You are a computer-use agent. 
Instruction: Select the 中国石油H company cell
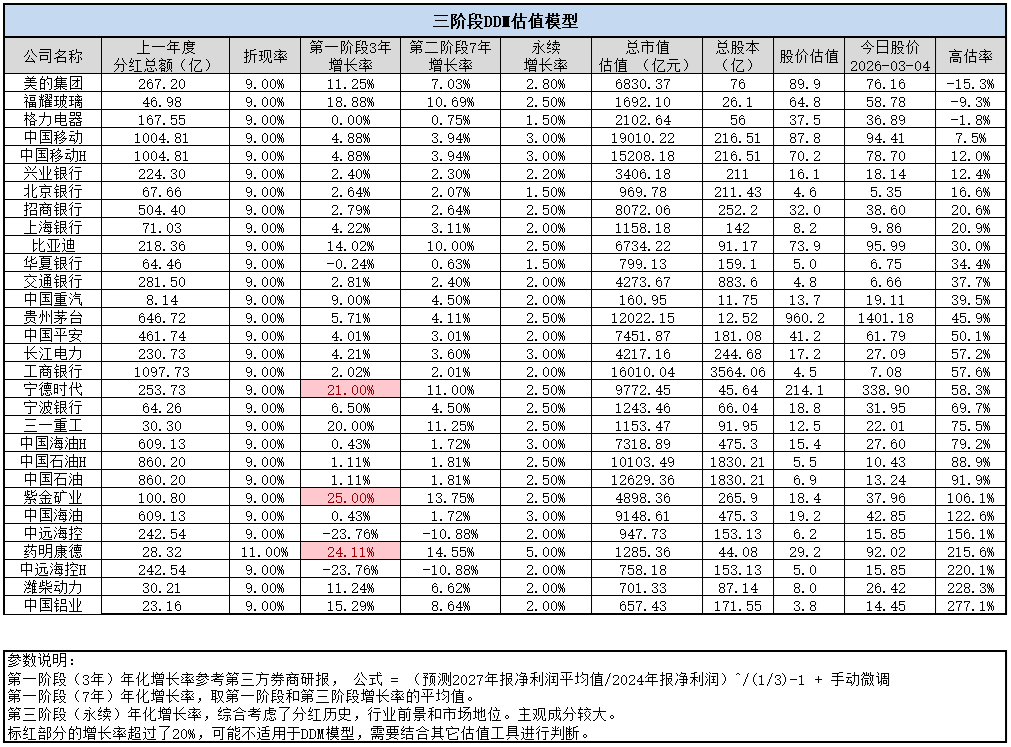pos(53,461)
